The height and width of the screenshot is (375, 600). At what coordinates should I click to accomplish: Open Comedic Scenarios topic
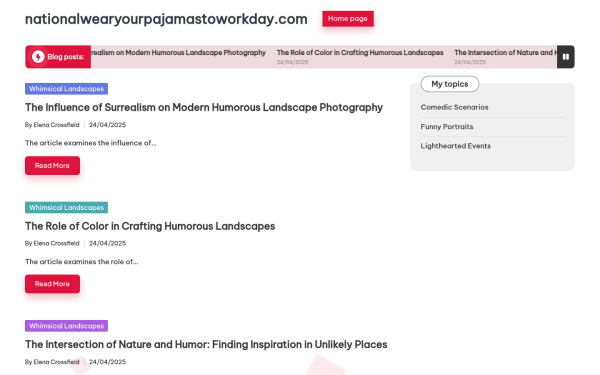454,107
